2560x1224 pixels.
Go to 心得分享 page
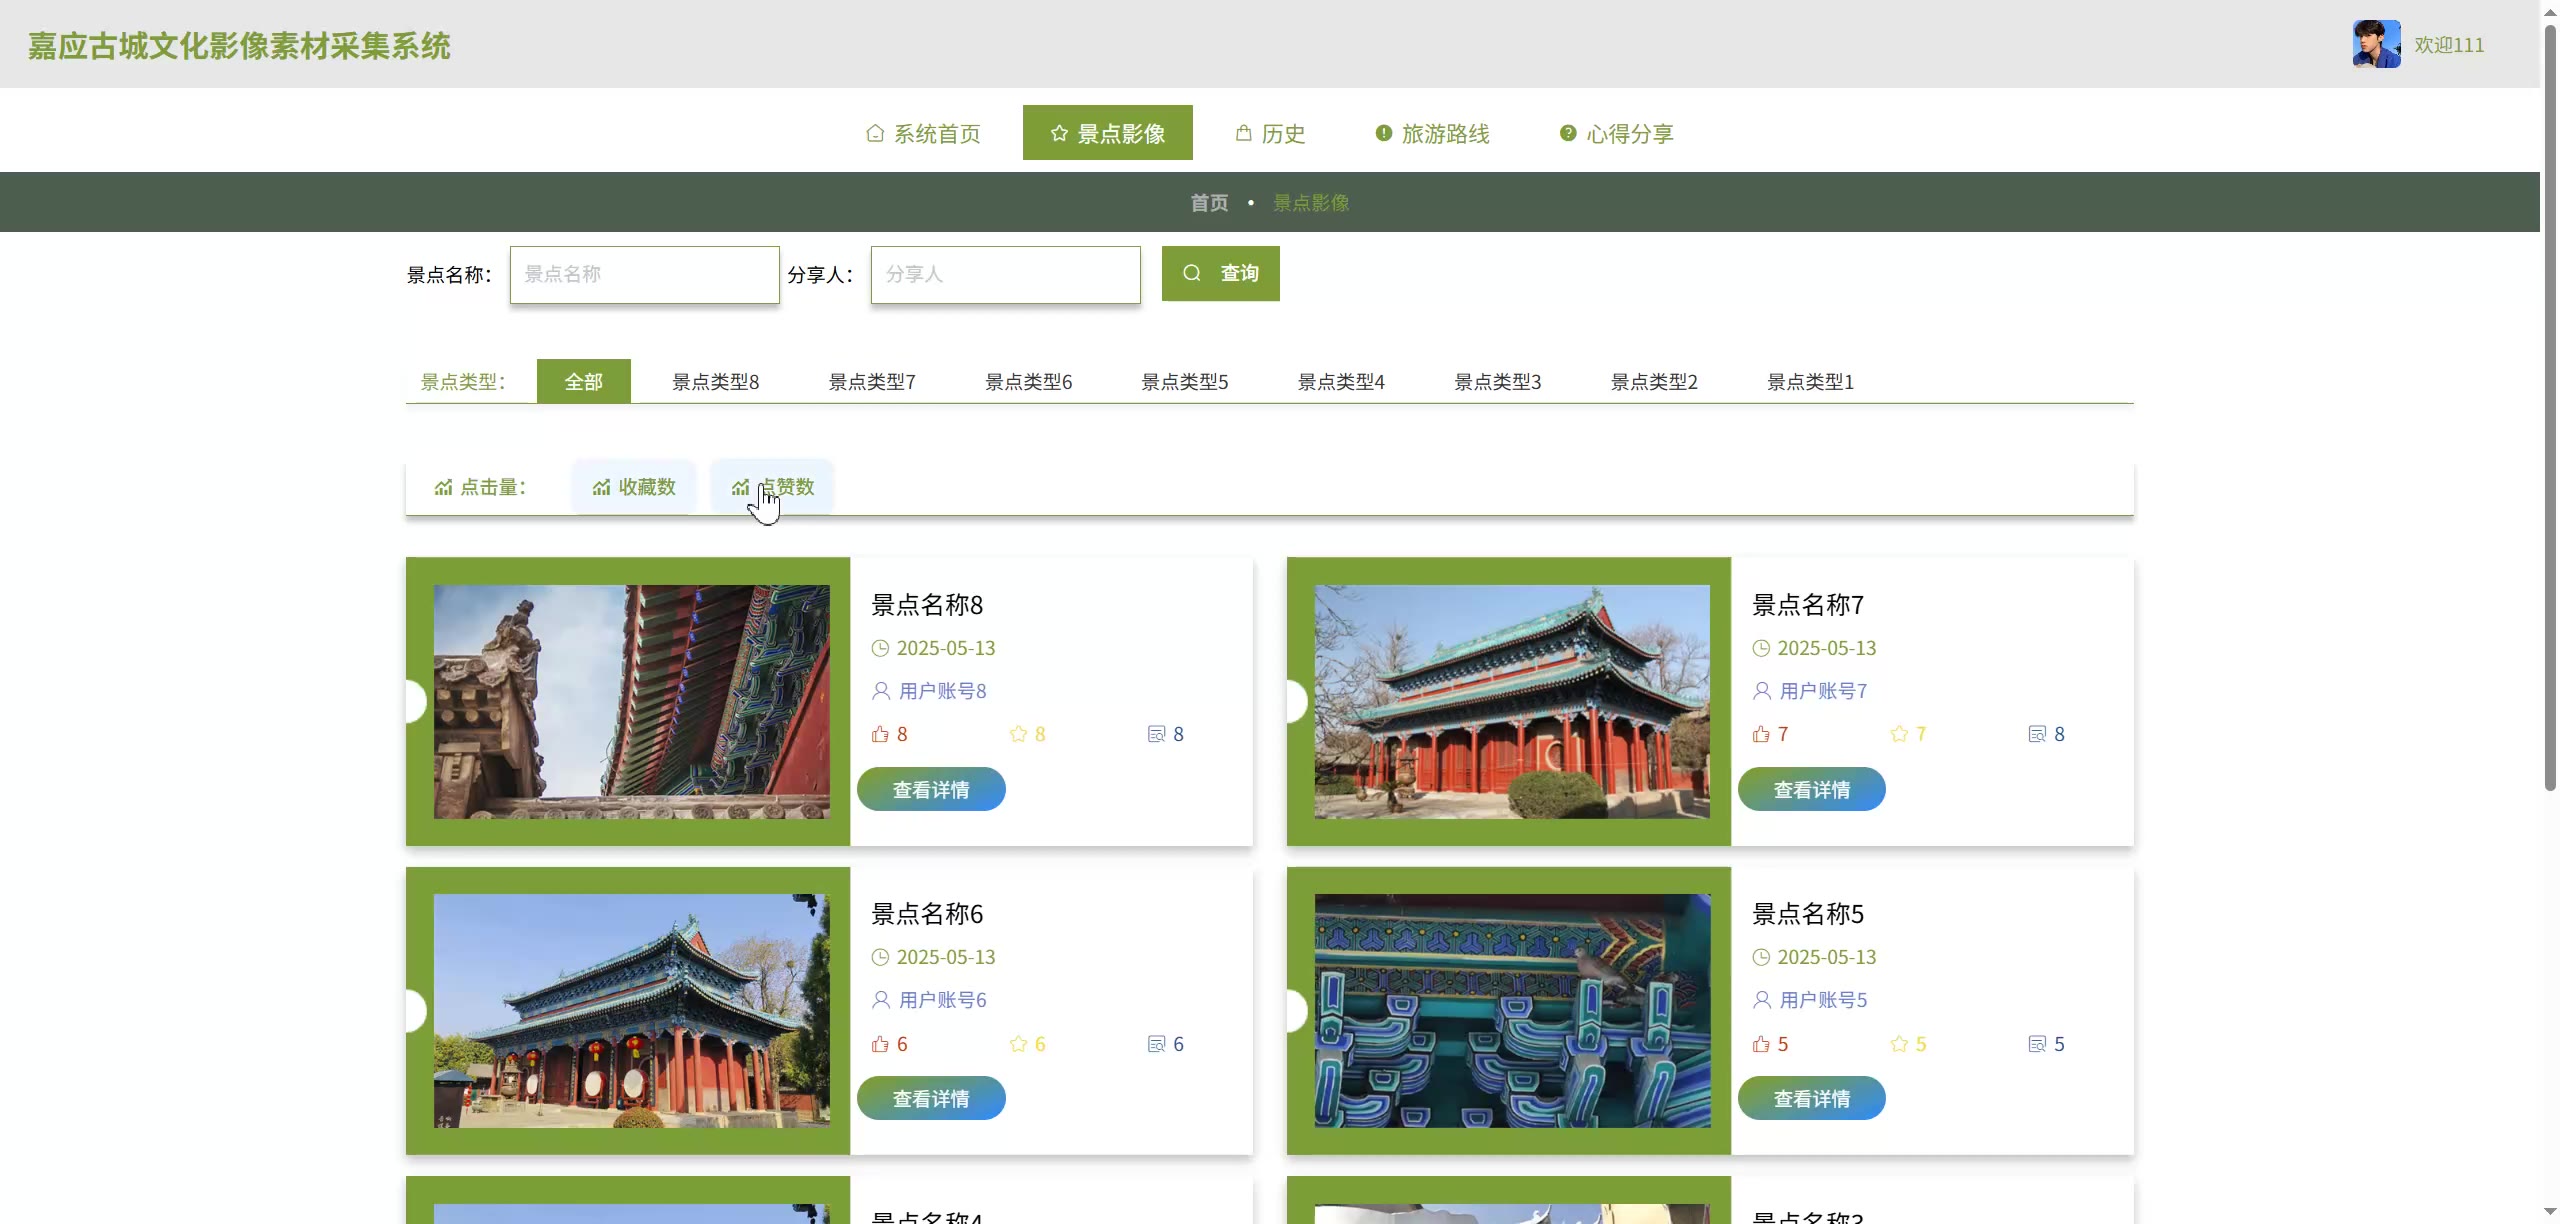[1616, 133]
